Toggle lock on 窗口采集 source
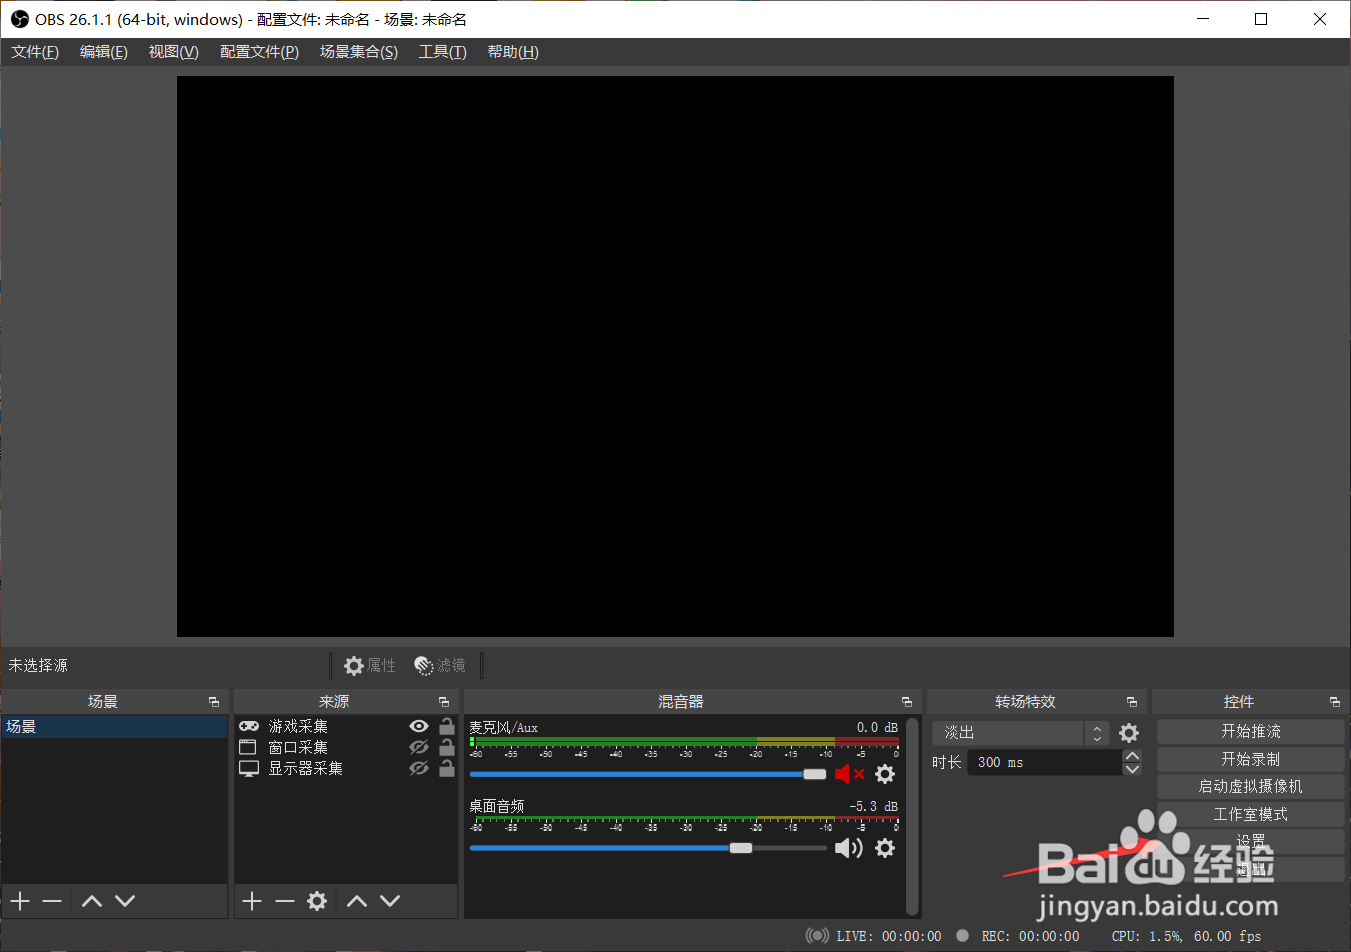 point(447,747)
